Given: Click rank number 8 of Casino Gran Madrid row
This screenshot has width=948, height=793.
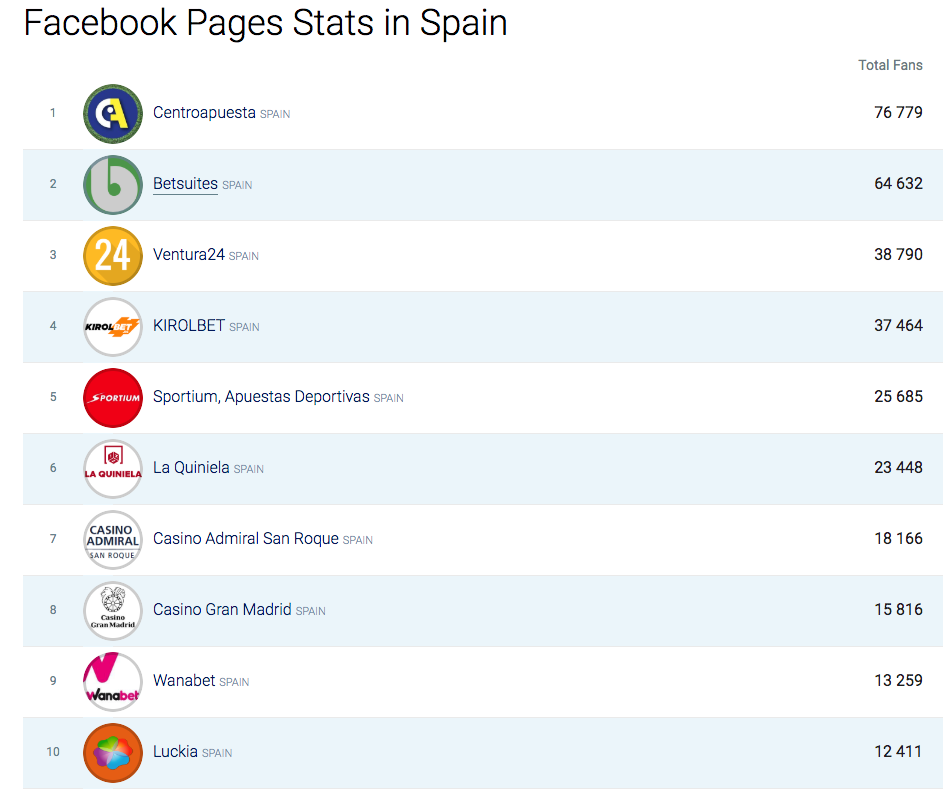Looking at the screenshot, I should [x=53, y=610].
